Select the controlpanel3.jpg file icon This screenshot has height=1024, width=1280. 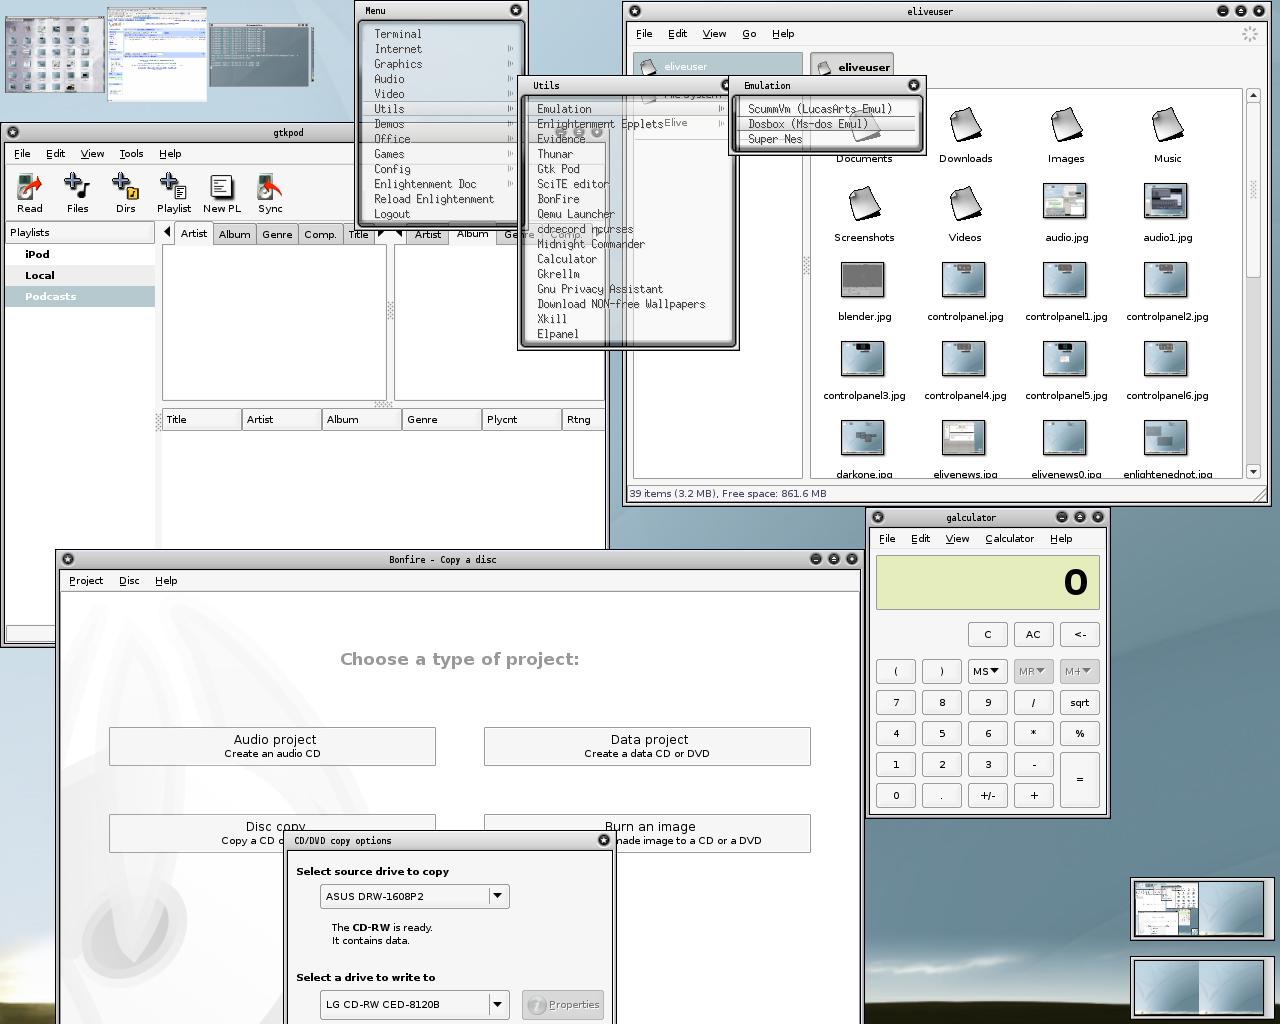pyautogui.click(x=863, y=359)
